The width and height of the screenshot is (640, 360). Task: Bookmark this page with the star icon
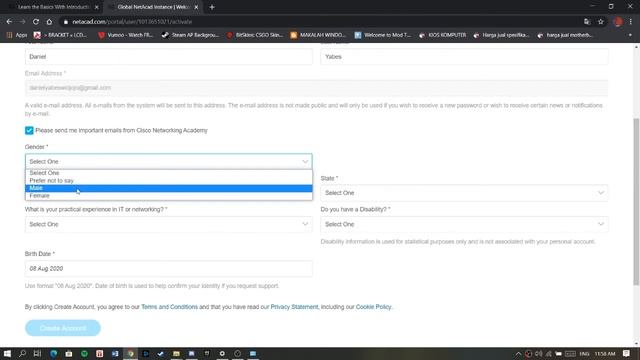coord(600,22)
